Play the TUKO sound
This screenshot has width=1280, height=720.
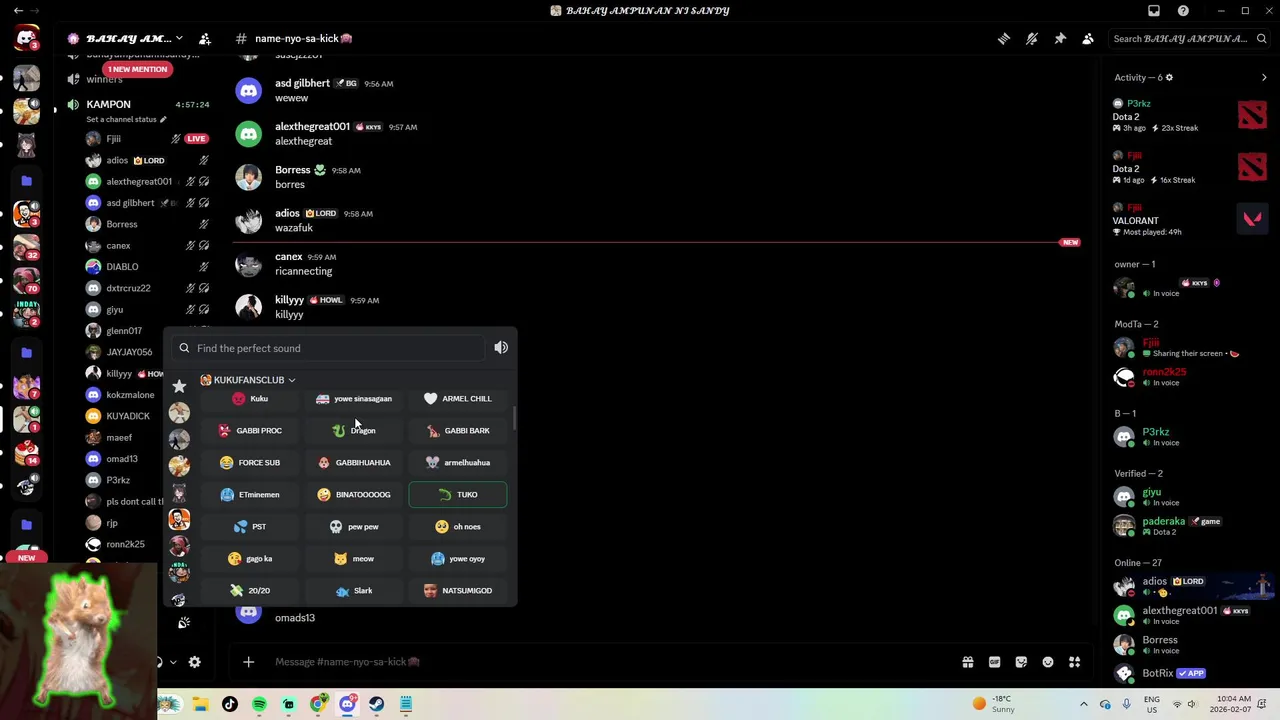tap(458, 494)
